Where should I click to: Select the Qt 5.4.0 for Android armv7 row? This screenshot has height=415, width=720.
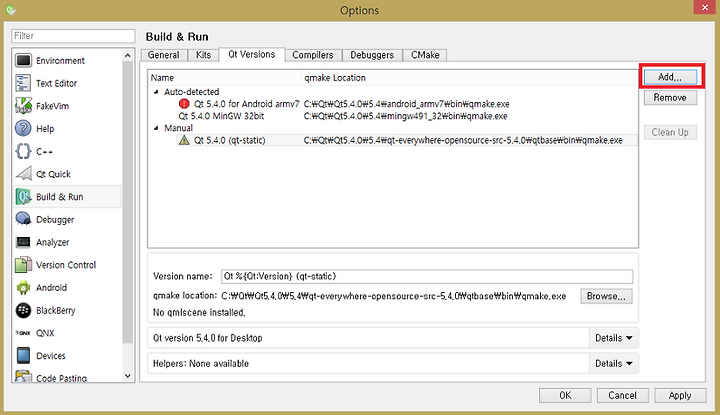pos(393,104)
